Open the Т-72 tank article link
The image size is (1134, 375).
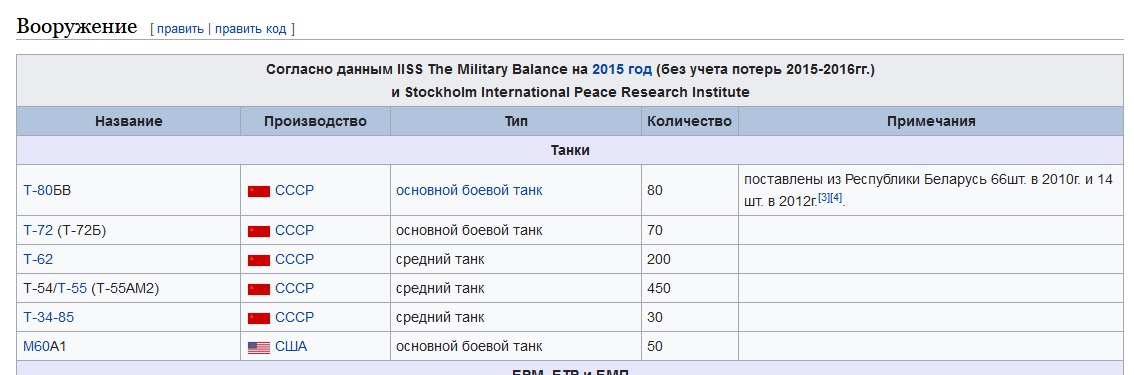tap(38, 230)
